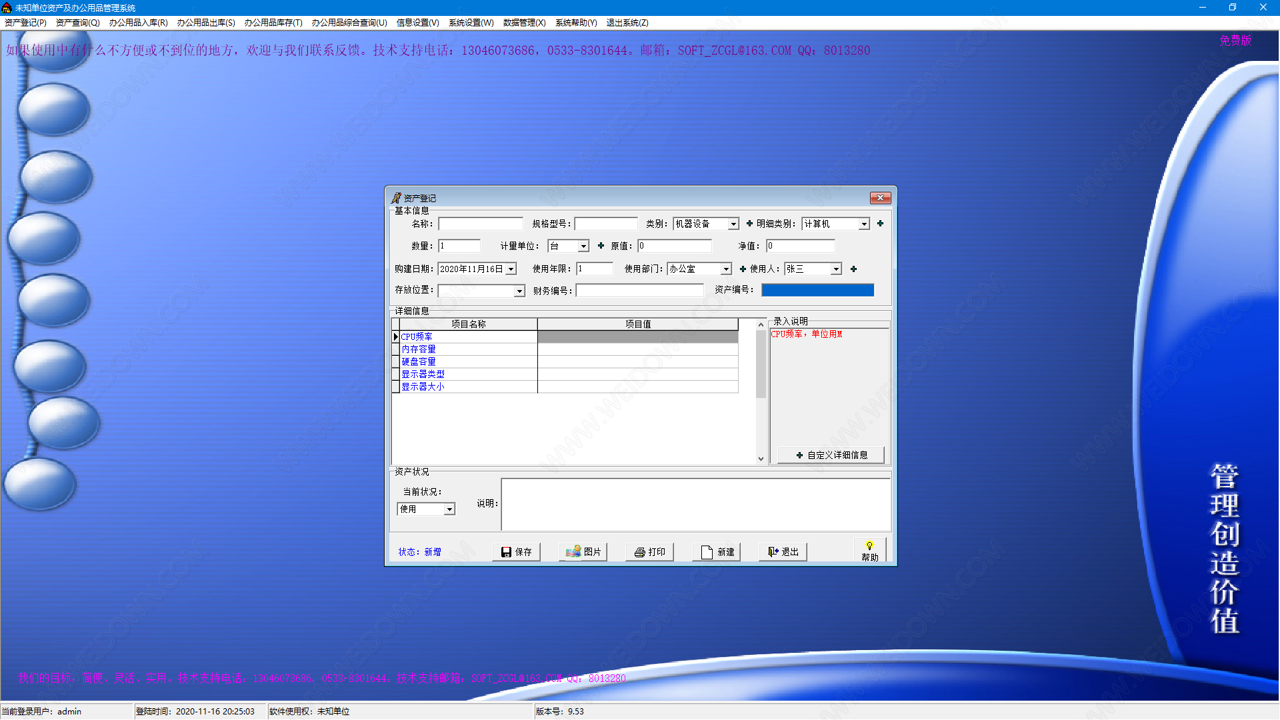Open 帮助 lightbulb help button

coord(870,551)
